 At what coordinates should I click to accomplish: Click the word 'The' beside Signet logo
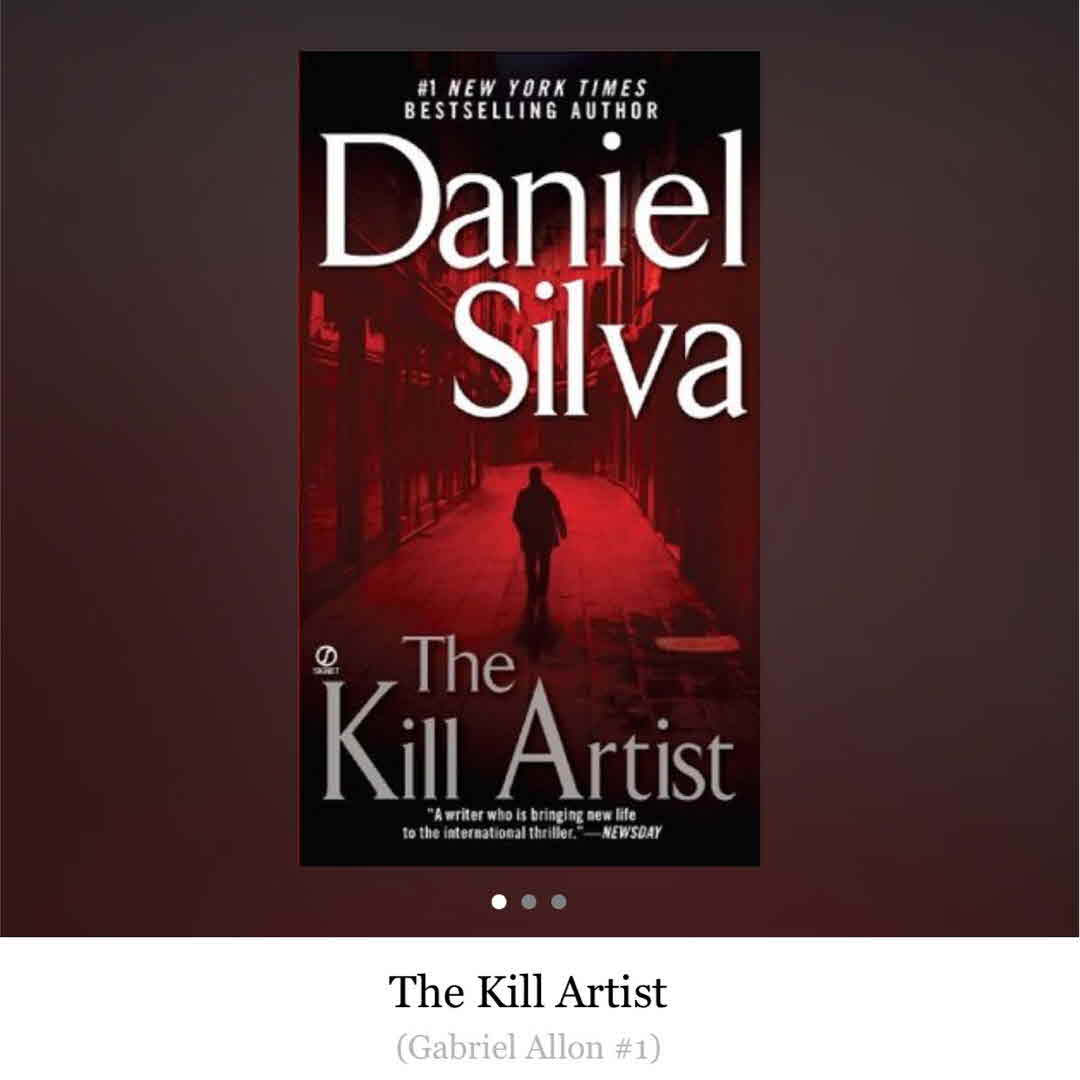459,665
